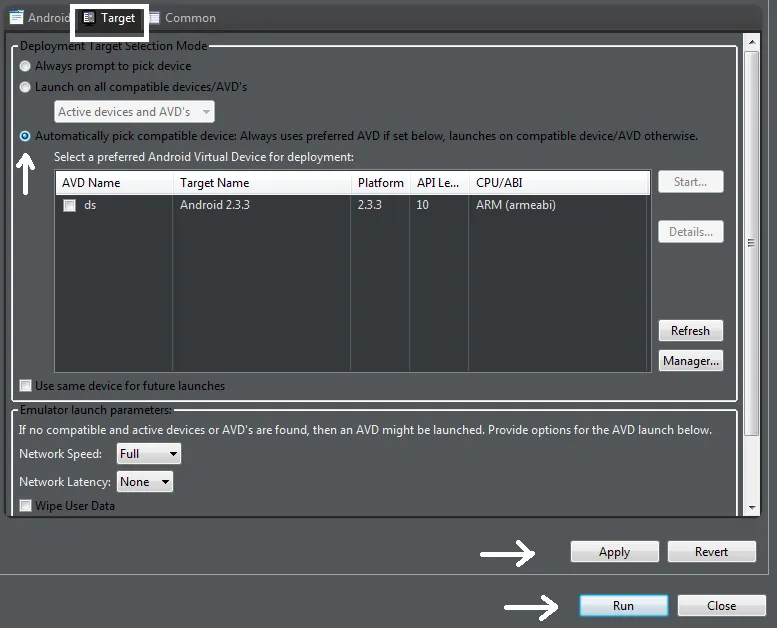Select Always prompt to pick device
Image resolution: width=777 pixels, height=628 pixels.
[25, 66]
